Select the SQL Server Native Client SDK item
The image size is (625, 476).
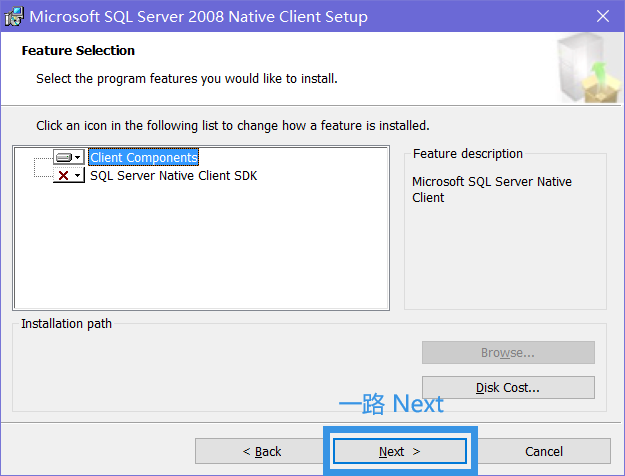click(x=173, y=175)
